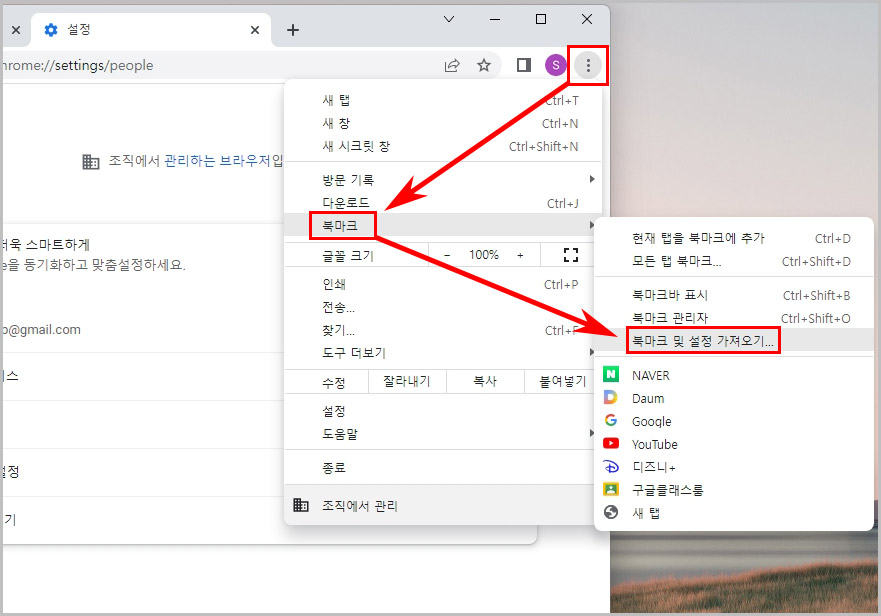The width and height of the screenshot is (881, 616).
Task: Expand the 도구 더보기 submenu
Action: click(352, 350)
